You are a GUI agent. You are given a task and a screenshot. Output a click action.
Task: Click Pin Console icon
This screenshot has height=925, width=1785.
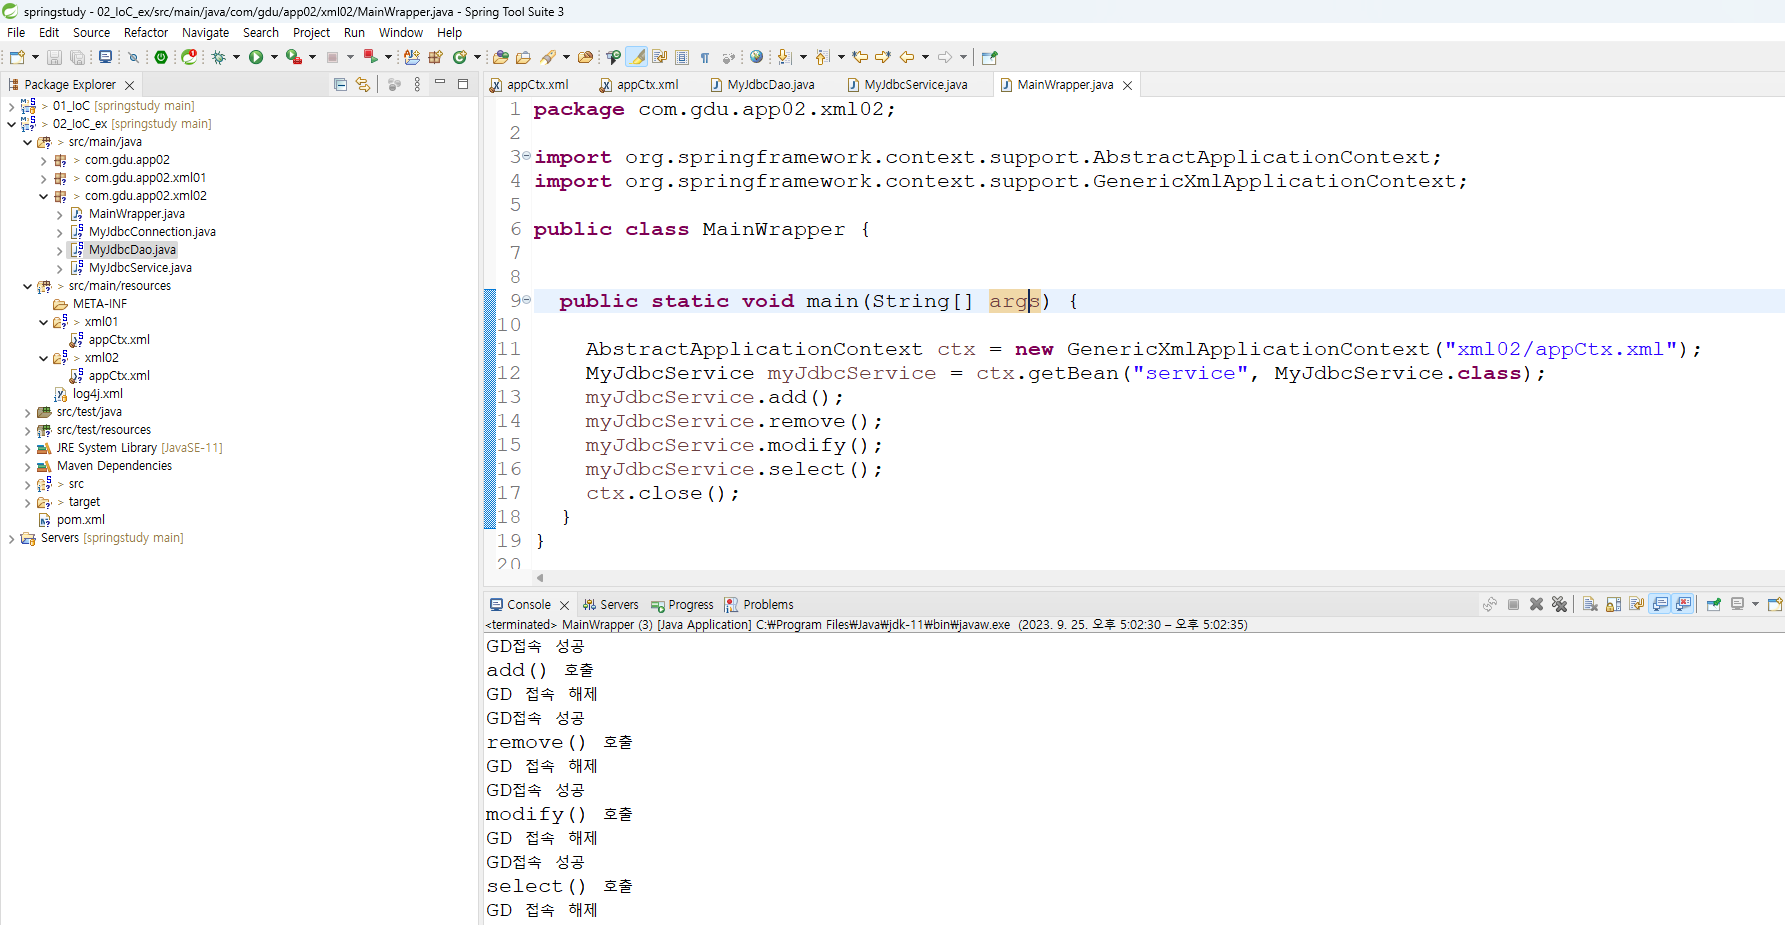point(1714,604)
